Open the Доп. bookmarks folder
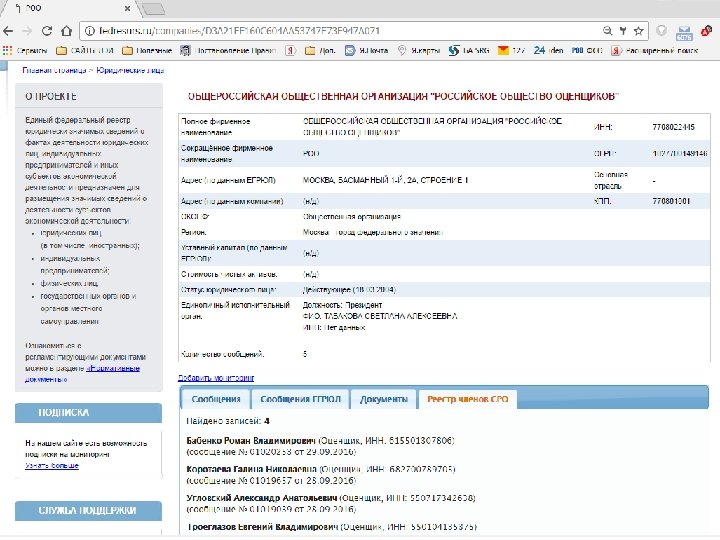Viewport: 720px width, 540px height. coord(321,51)
